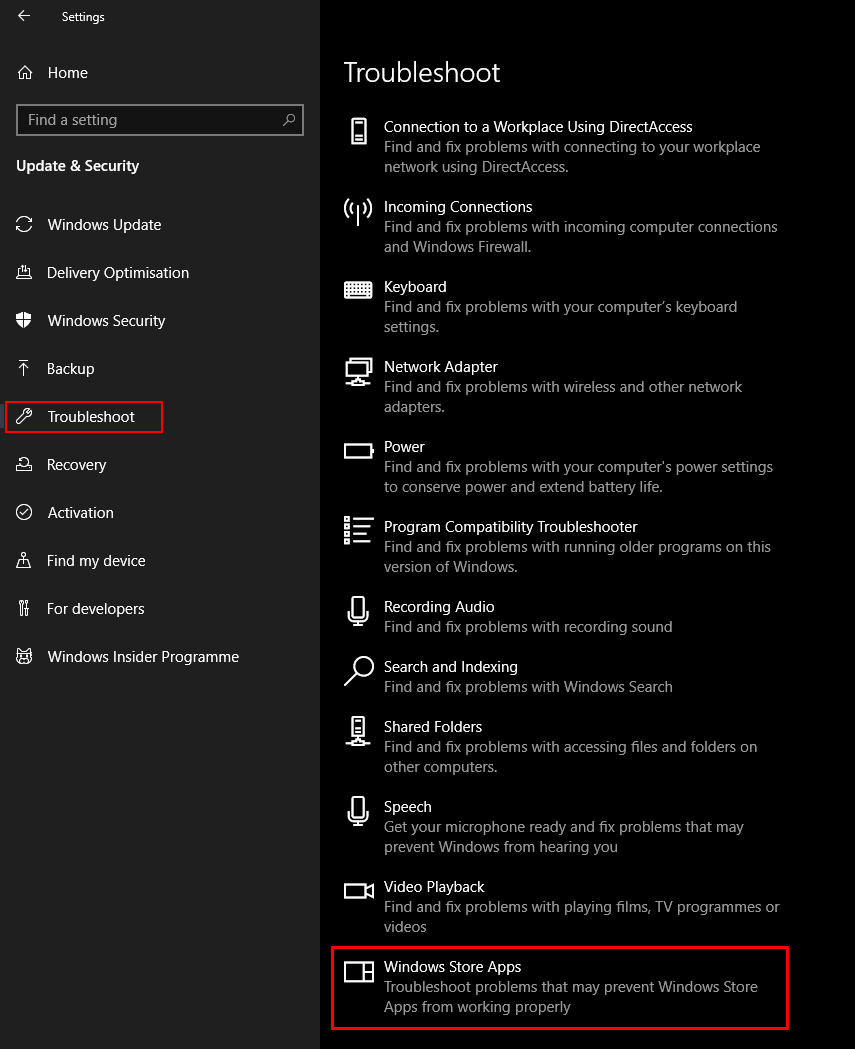Click the Incoming Connections antenna icon
The image size is (855, 1049).
click(x=358, y=211)
